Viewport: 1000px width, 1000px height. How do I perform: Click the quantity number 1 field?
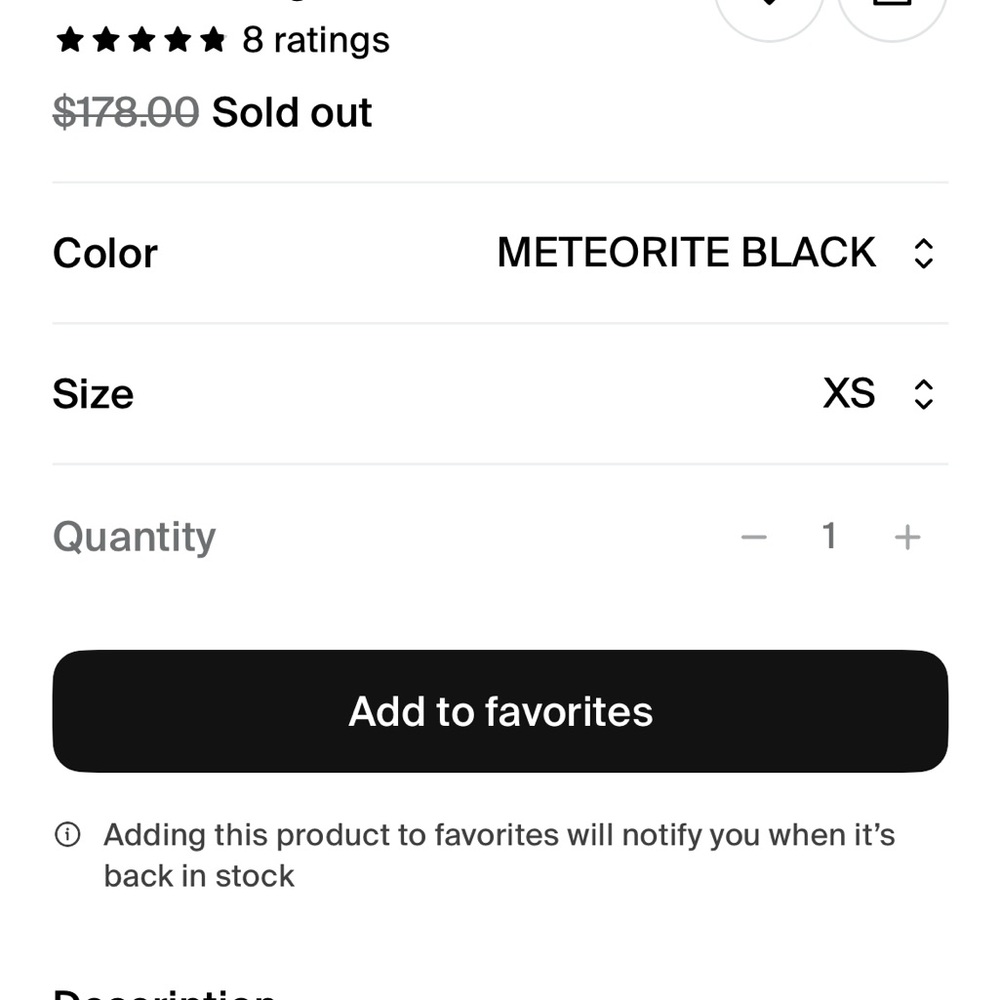click(828, 536)
